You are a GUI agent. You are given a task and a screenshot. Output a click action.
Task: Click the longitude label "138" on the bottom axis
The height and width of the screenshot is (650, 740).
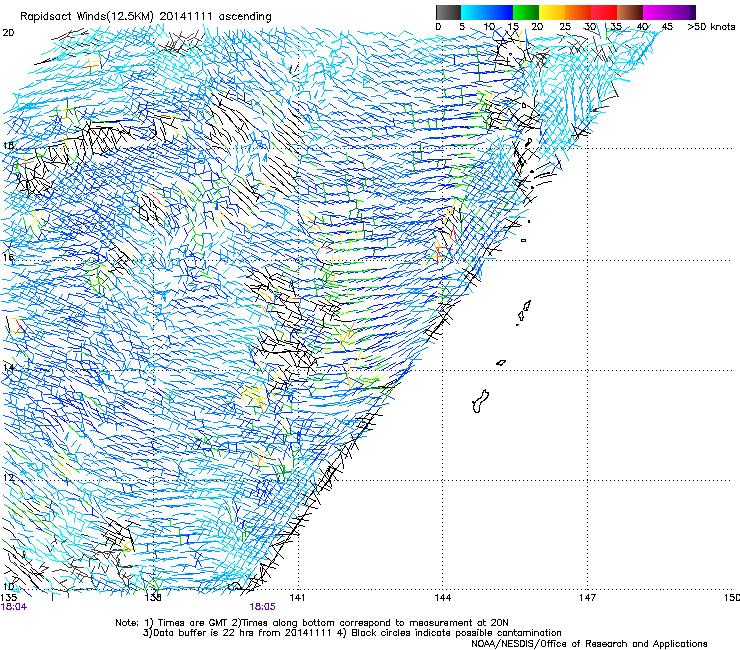coord(153,598)
